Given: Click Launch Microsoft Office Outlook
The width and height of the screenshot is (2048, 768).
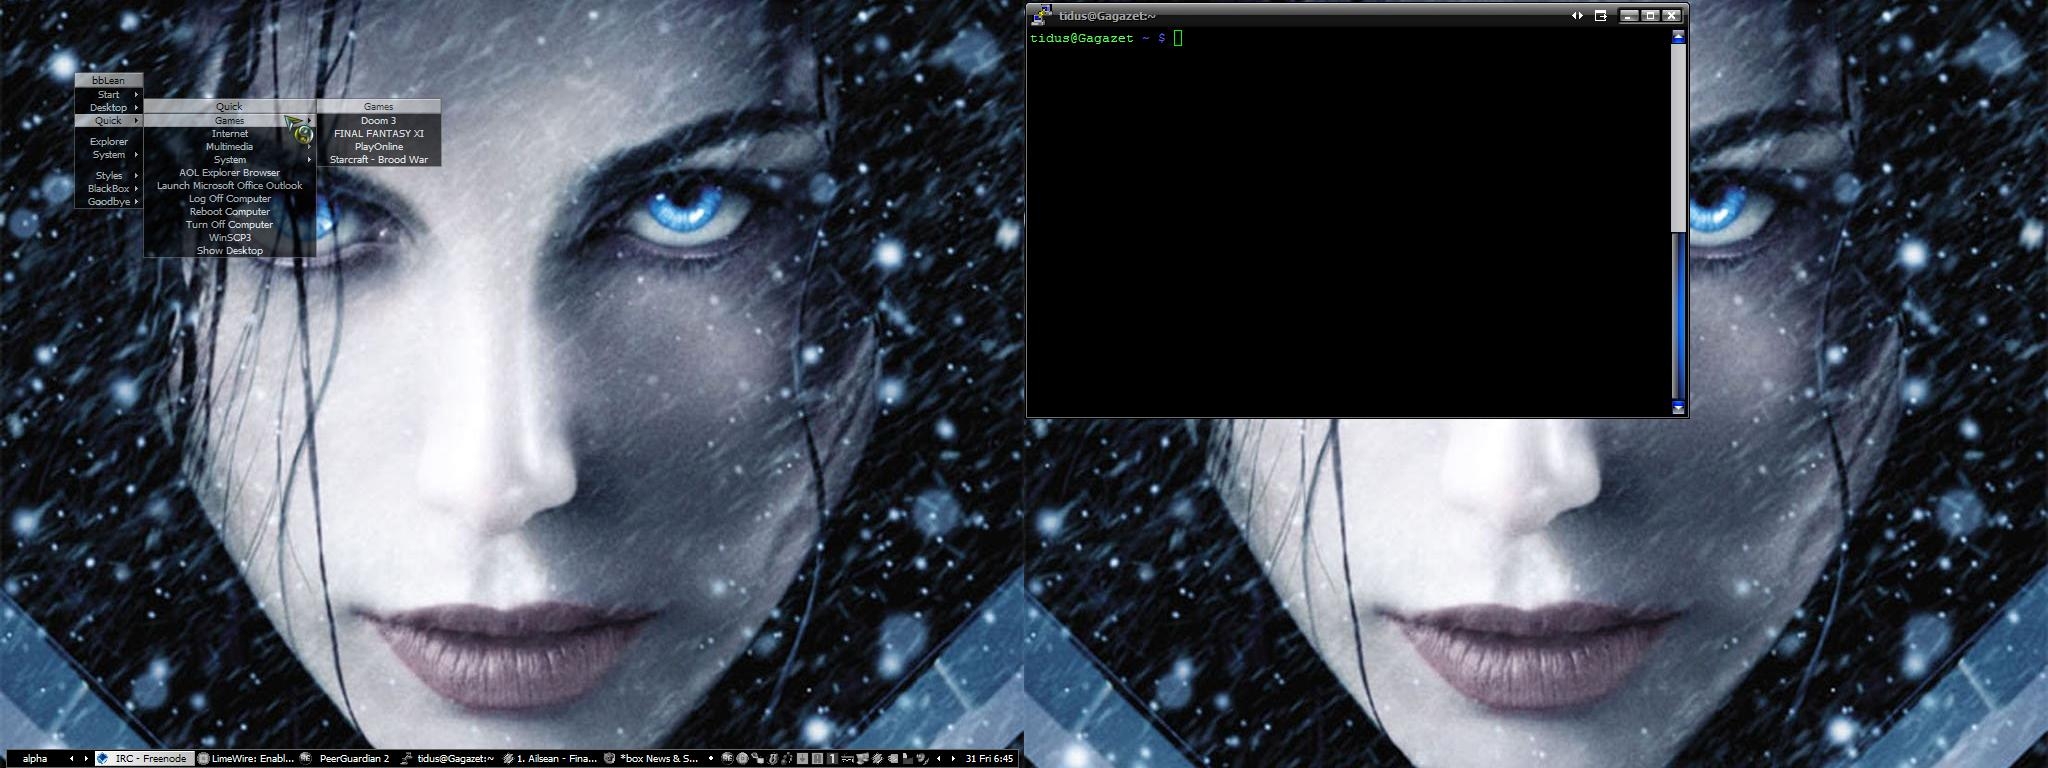Looking at the screenshot, I should coord(230,185).
